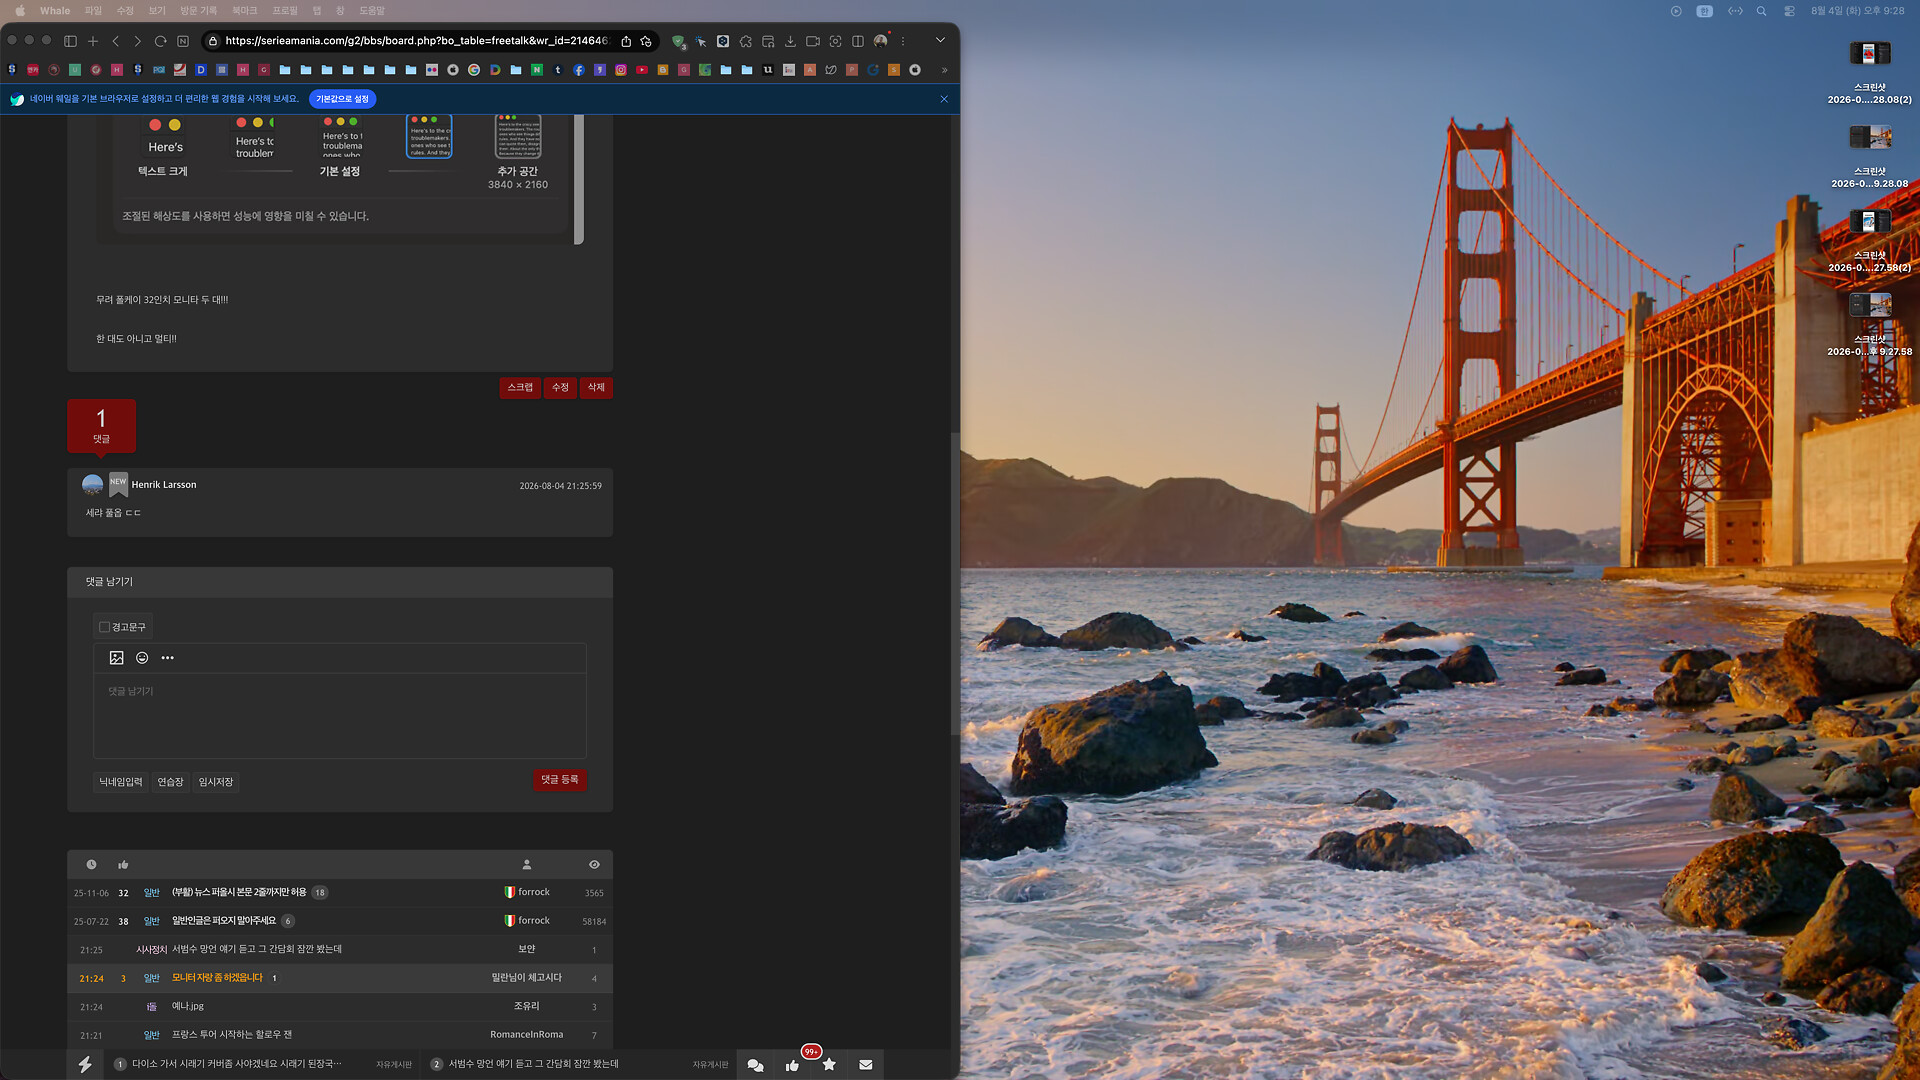The image size is (1920, 1080).
Task: Click the 댓글 남기기 comment text field
Action: coord(340,716)
